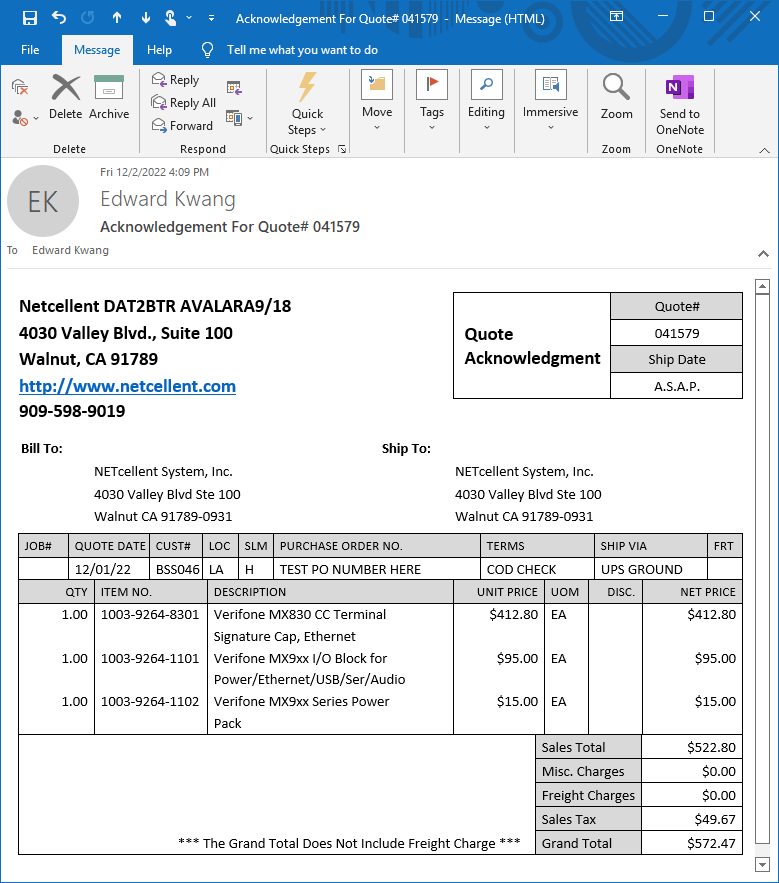Screen dimensions: 779x883
Task: Open the Help tab
Action: pos(159,50)
